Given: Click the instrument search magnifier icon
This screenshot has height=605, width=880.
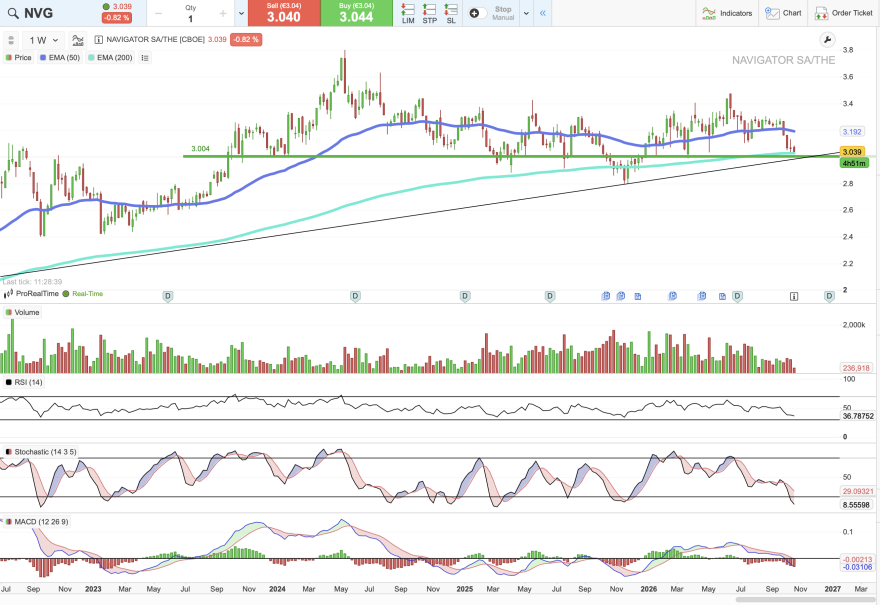Looking at the screenshot, I should point(12,13).
